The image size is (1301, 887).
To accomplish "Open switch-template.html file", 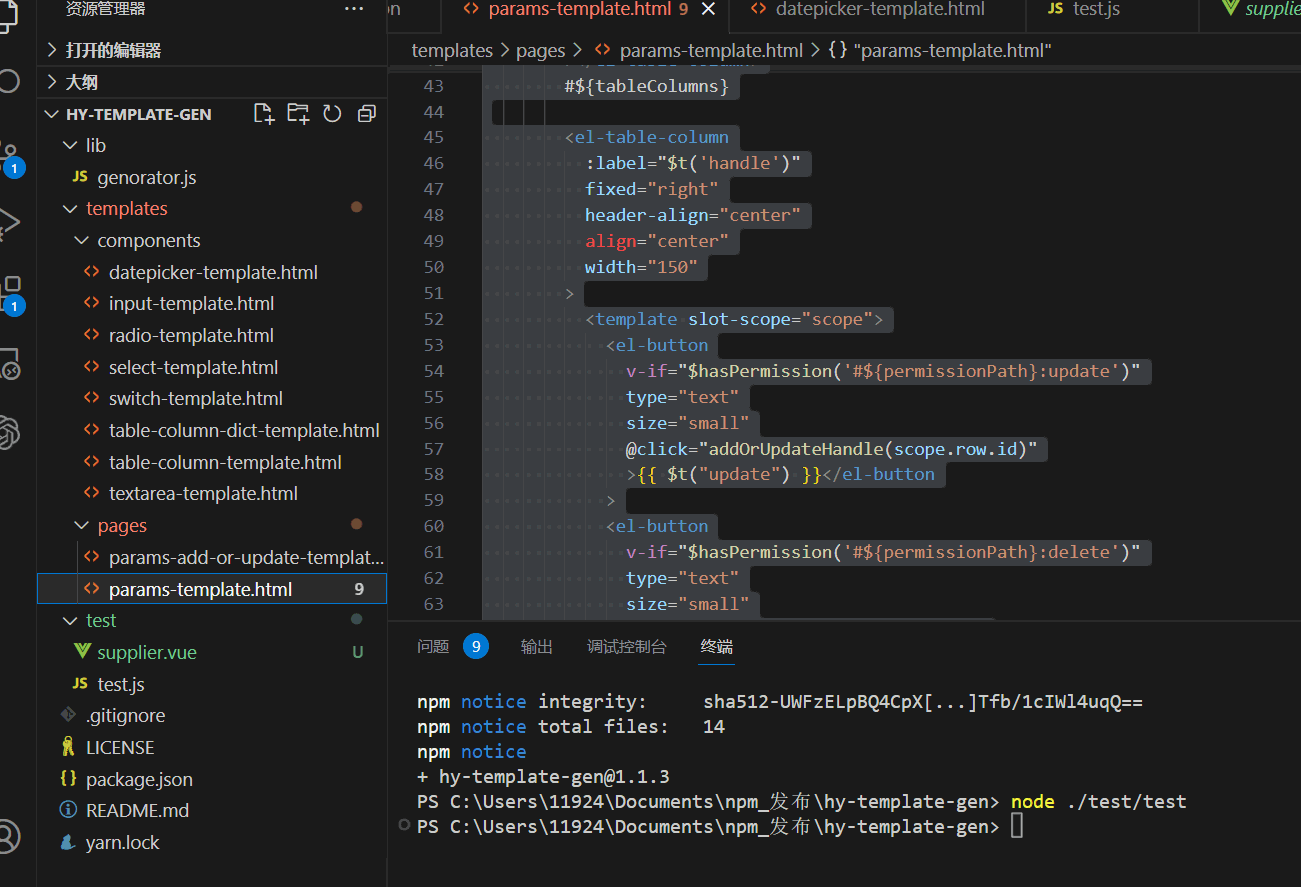I will 211,398.
